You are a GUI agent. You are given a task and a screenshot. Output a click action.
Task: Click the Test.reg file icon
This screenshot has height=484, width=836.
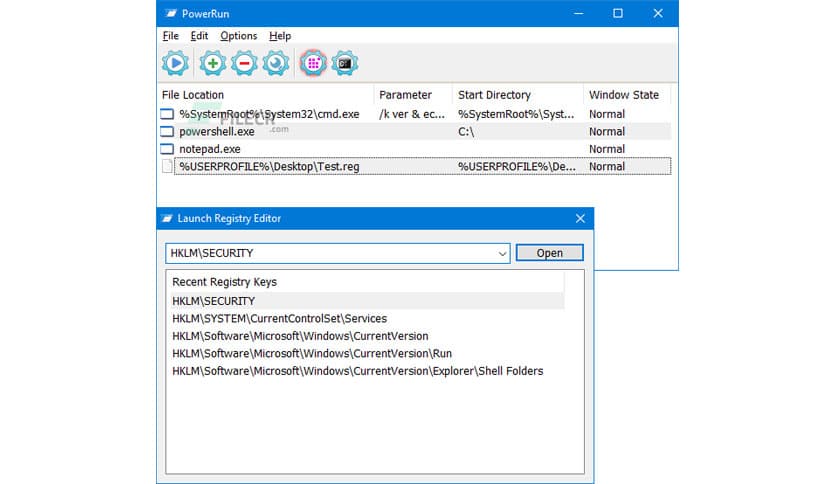(x=167, y=167)
